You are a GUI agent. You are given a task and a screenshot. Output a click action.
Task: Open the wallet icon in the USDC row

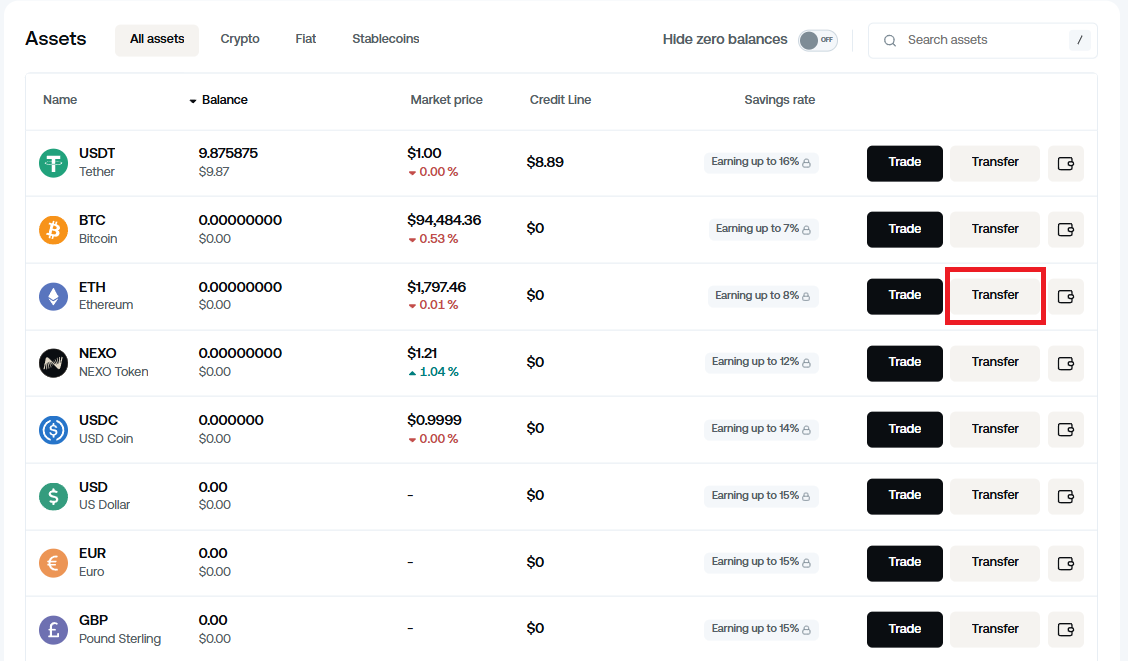click(x=1065, y=429)
